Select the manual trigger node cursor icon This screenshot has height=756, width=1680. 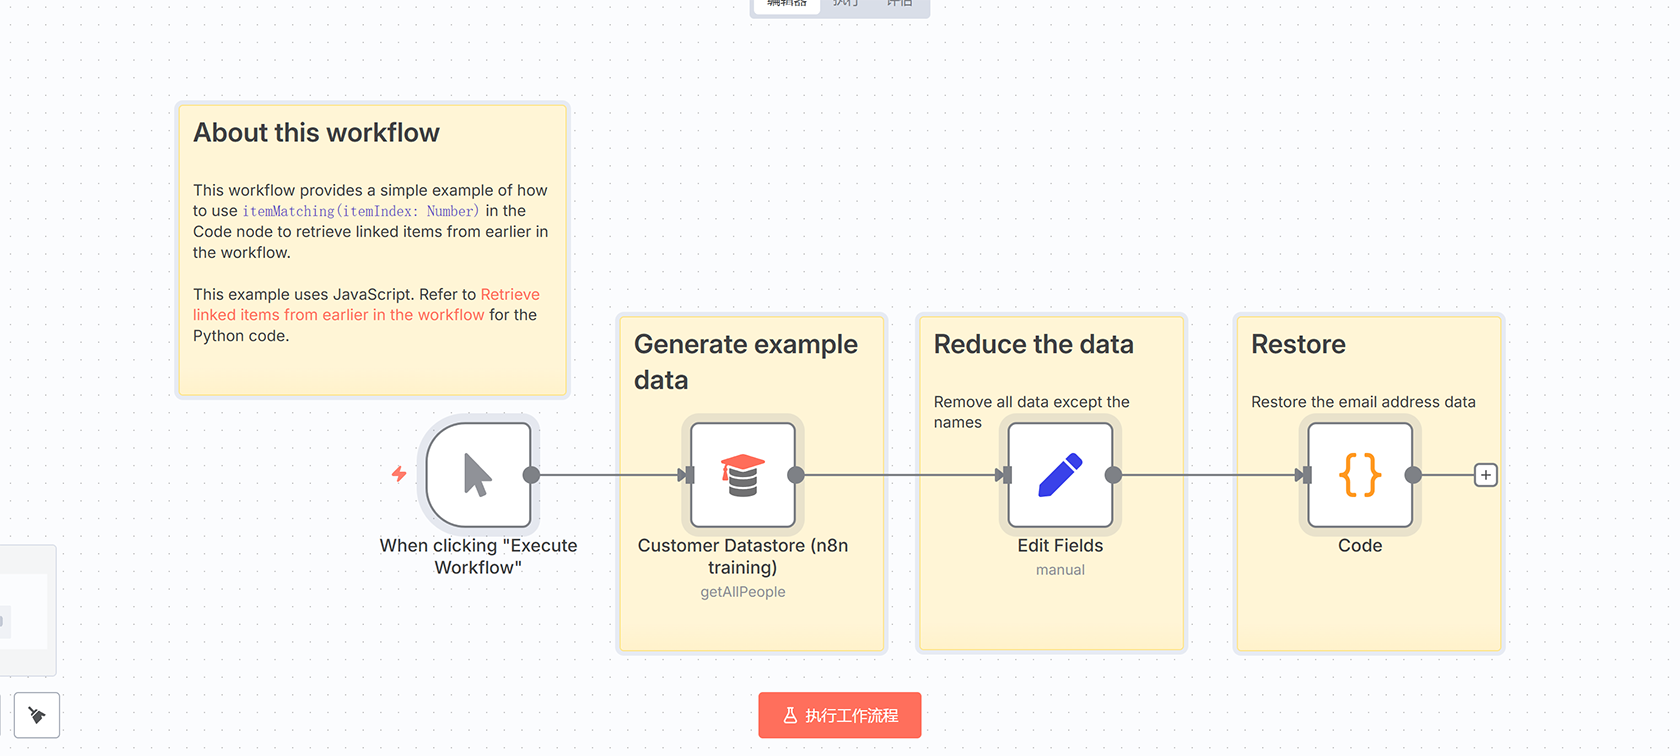pyautogui.click(x=478, y=475)
